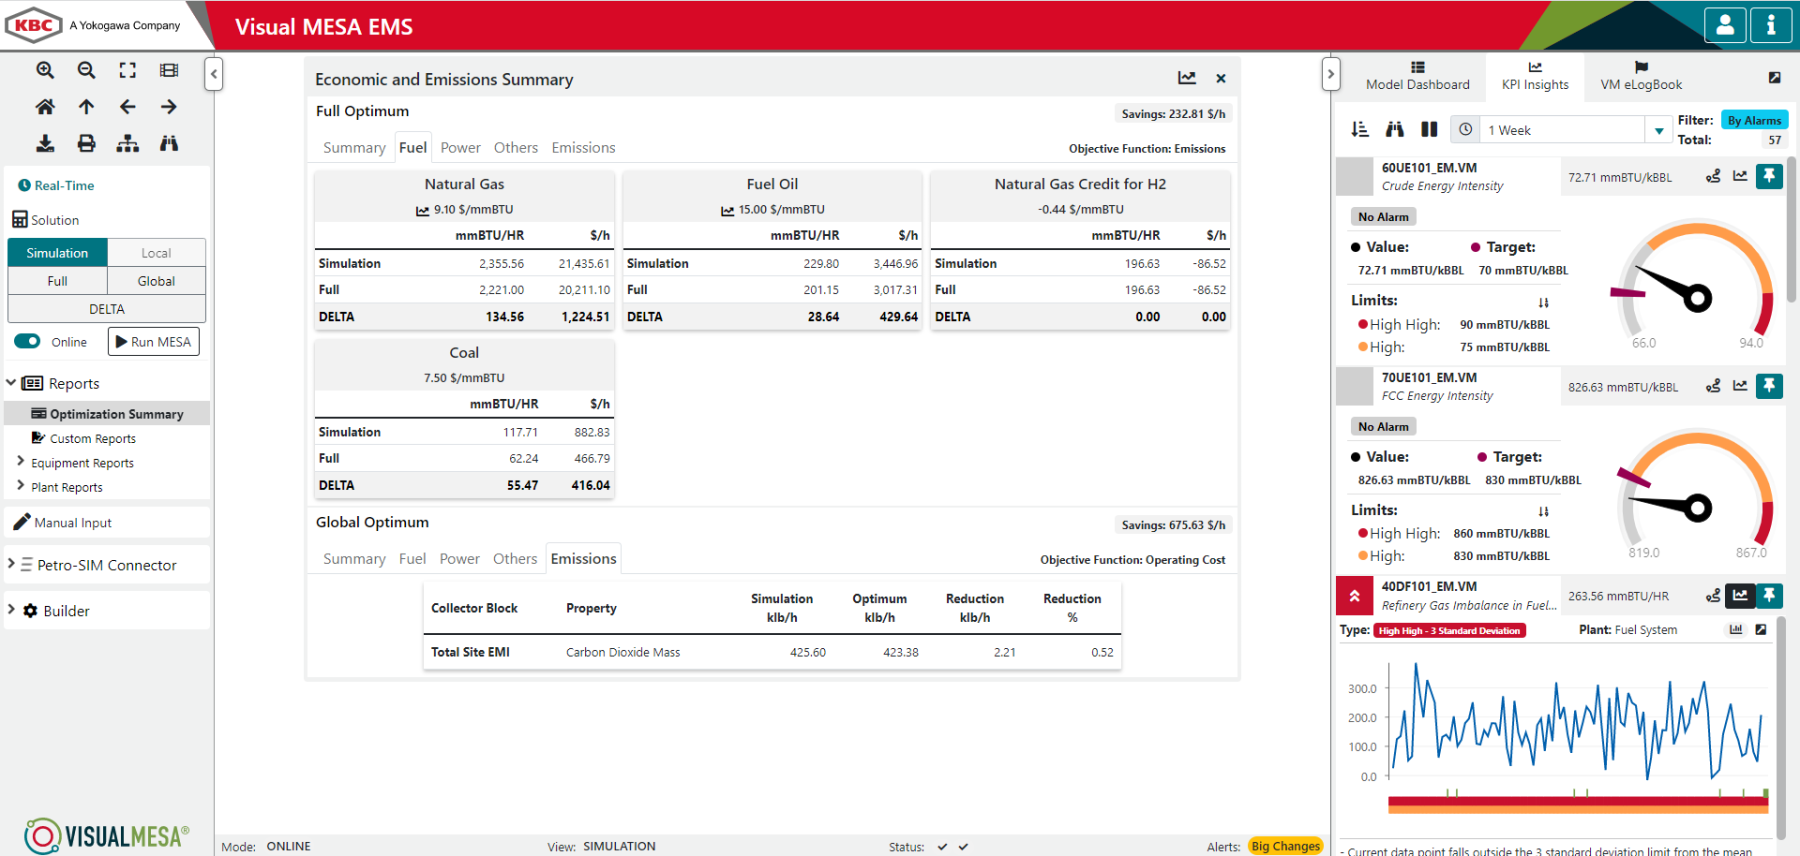Switch solution view to Global
Screen dimensions: 1800x856
(x=156, y=281)
